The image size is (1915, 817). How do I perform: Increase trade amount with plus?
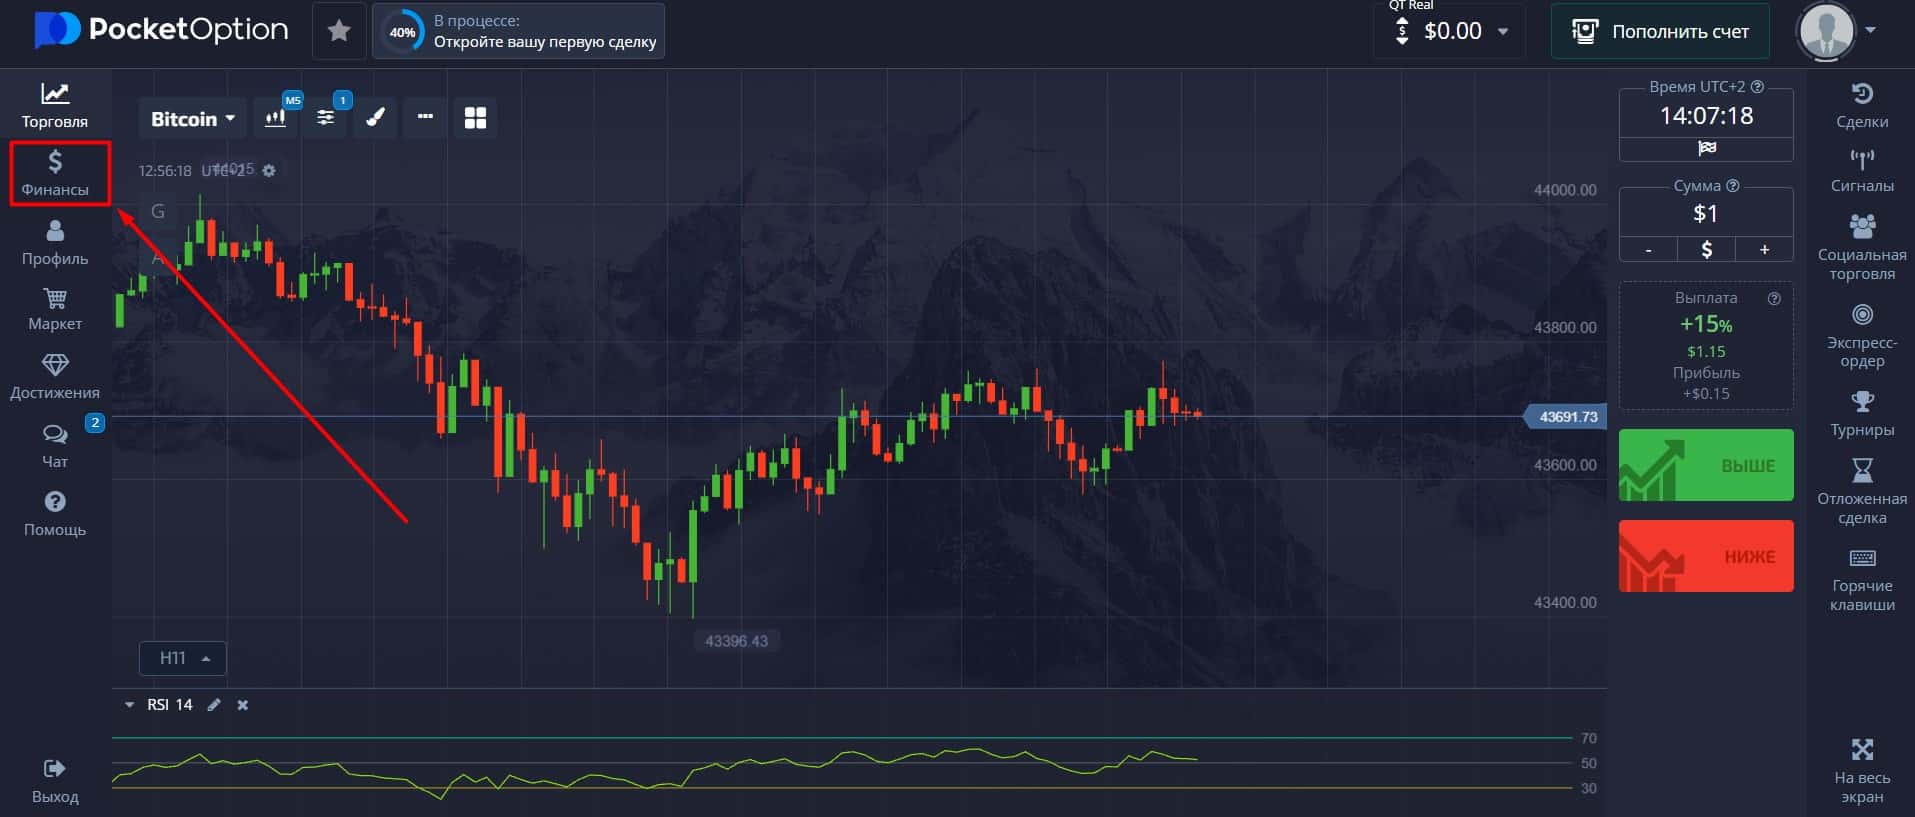tap(1764, 250)
